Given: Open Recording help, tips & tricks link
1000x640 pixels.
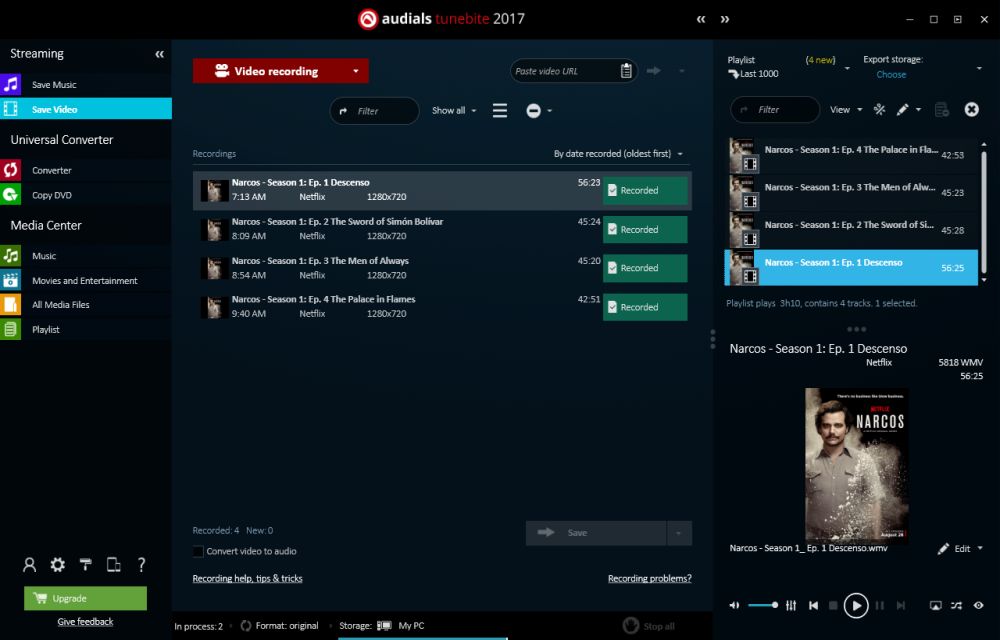Looking at the screenshot, I should coord(247,578).
